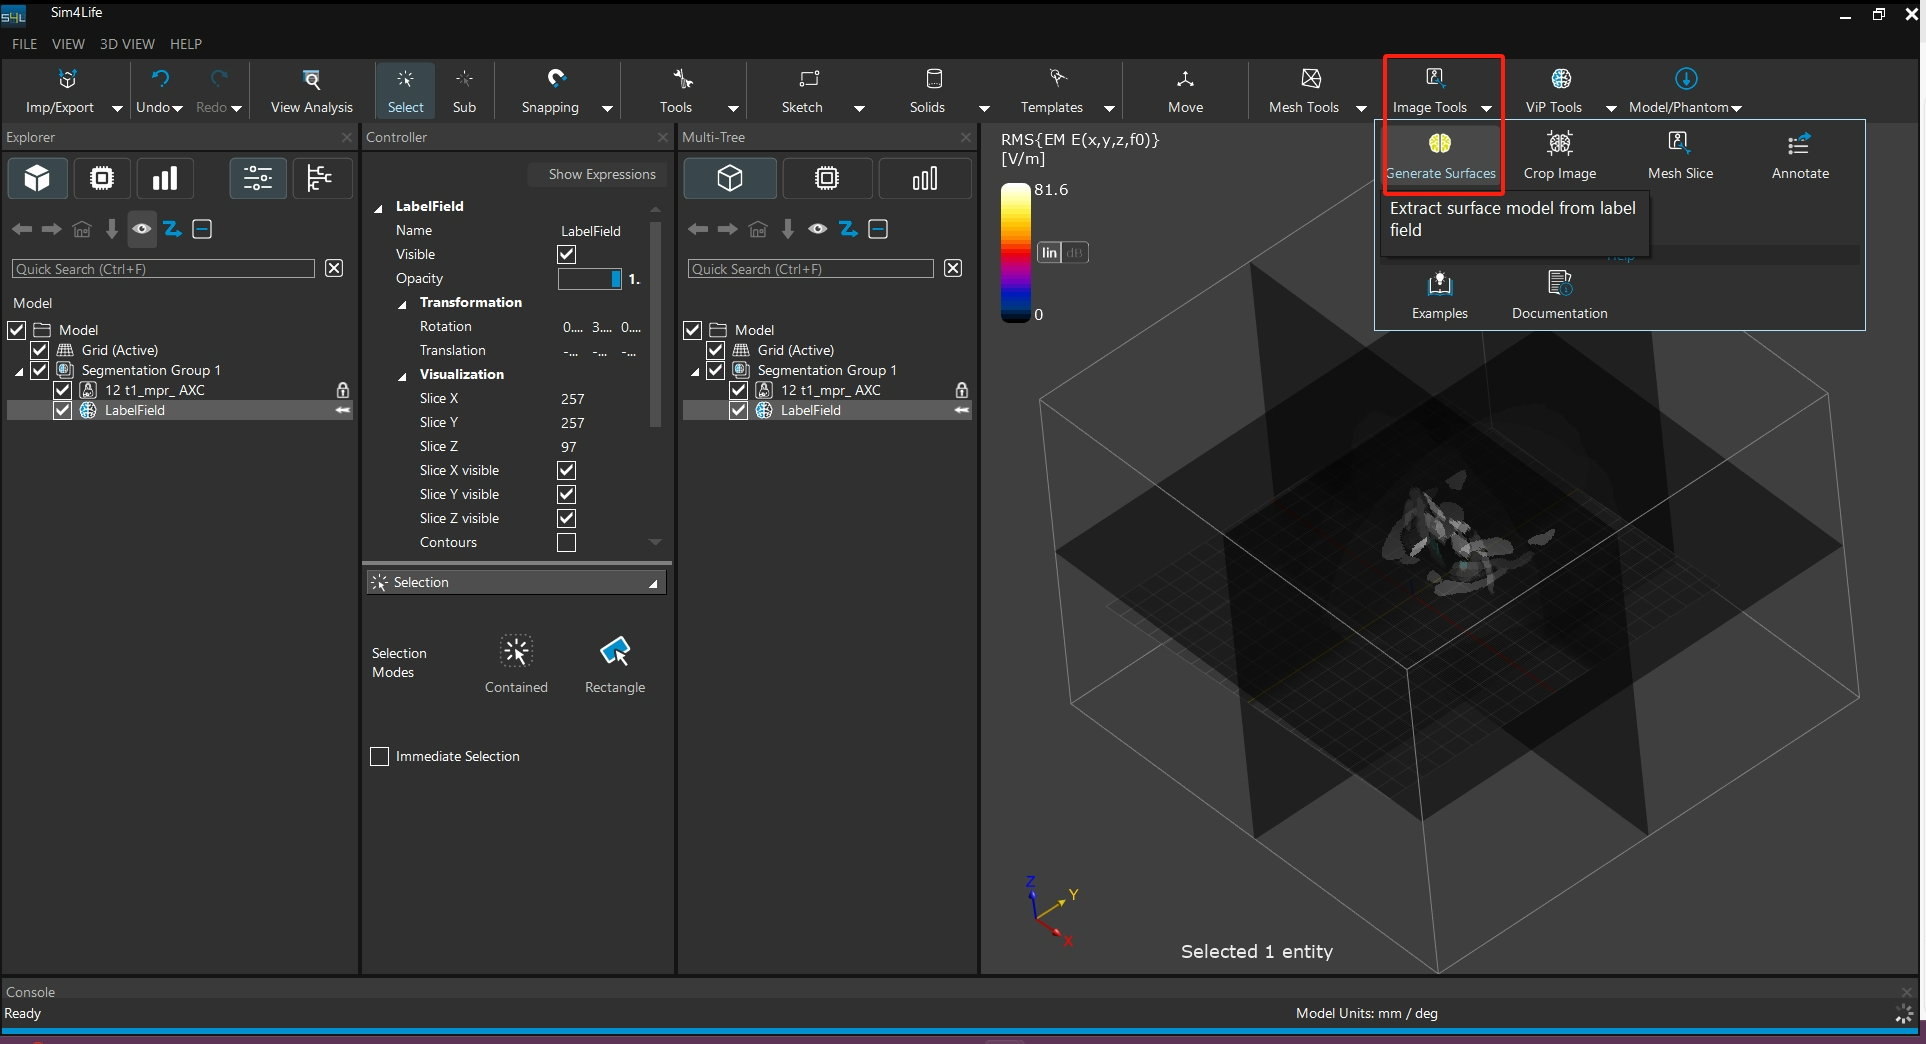Click the Show Expressions button

[x=601, y=174]
